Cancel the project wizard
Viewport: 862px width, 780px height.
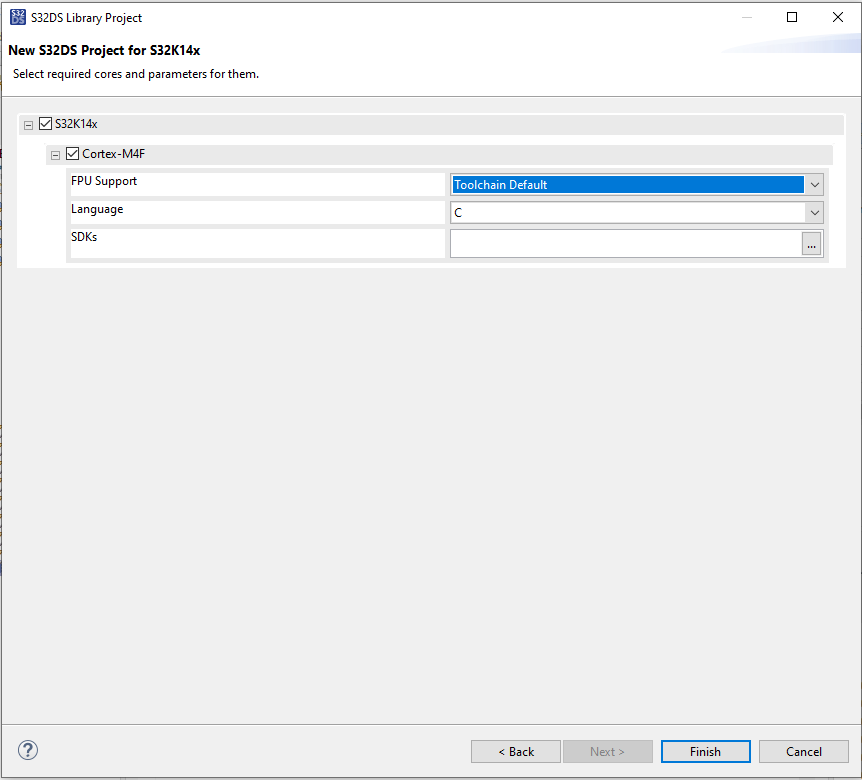(x=804, y=751)
